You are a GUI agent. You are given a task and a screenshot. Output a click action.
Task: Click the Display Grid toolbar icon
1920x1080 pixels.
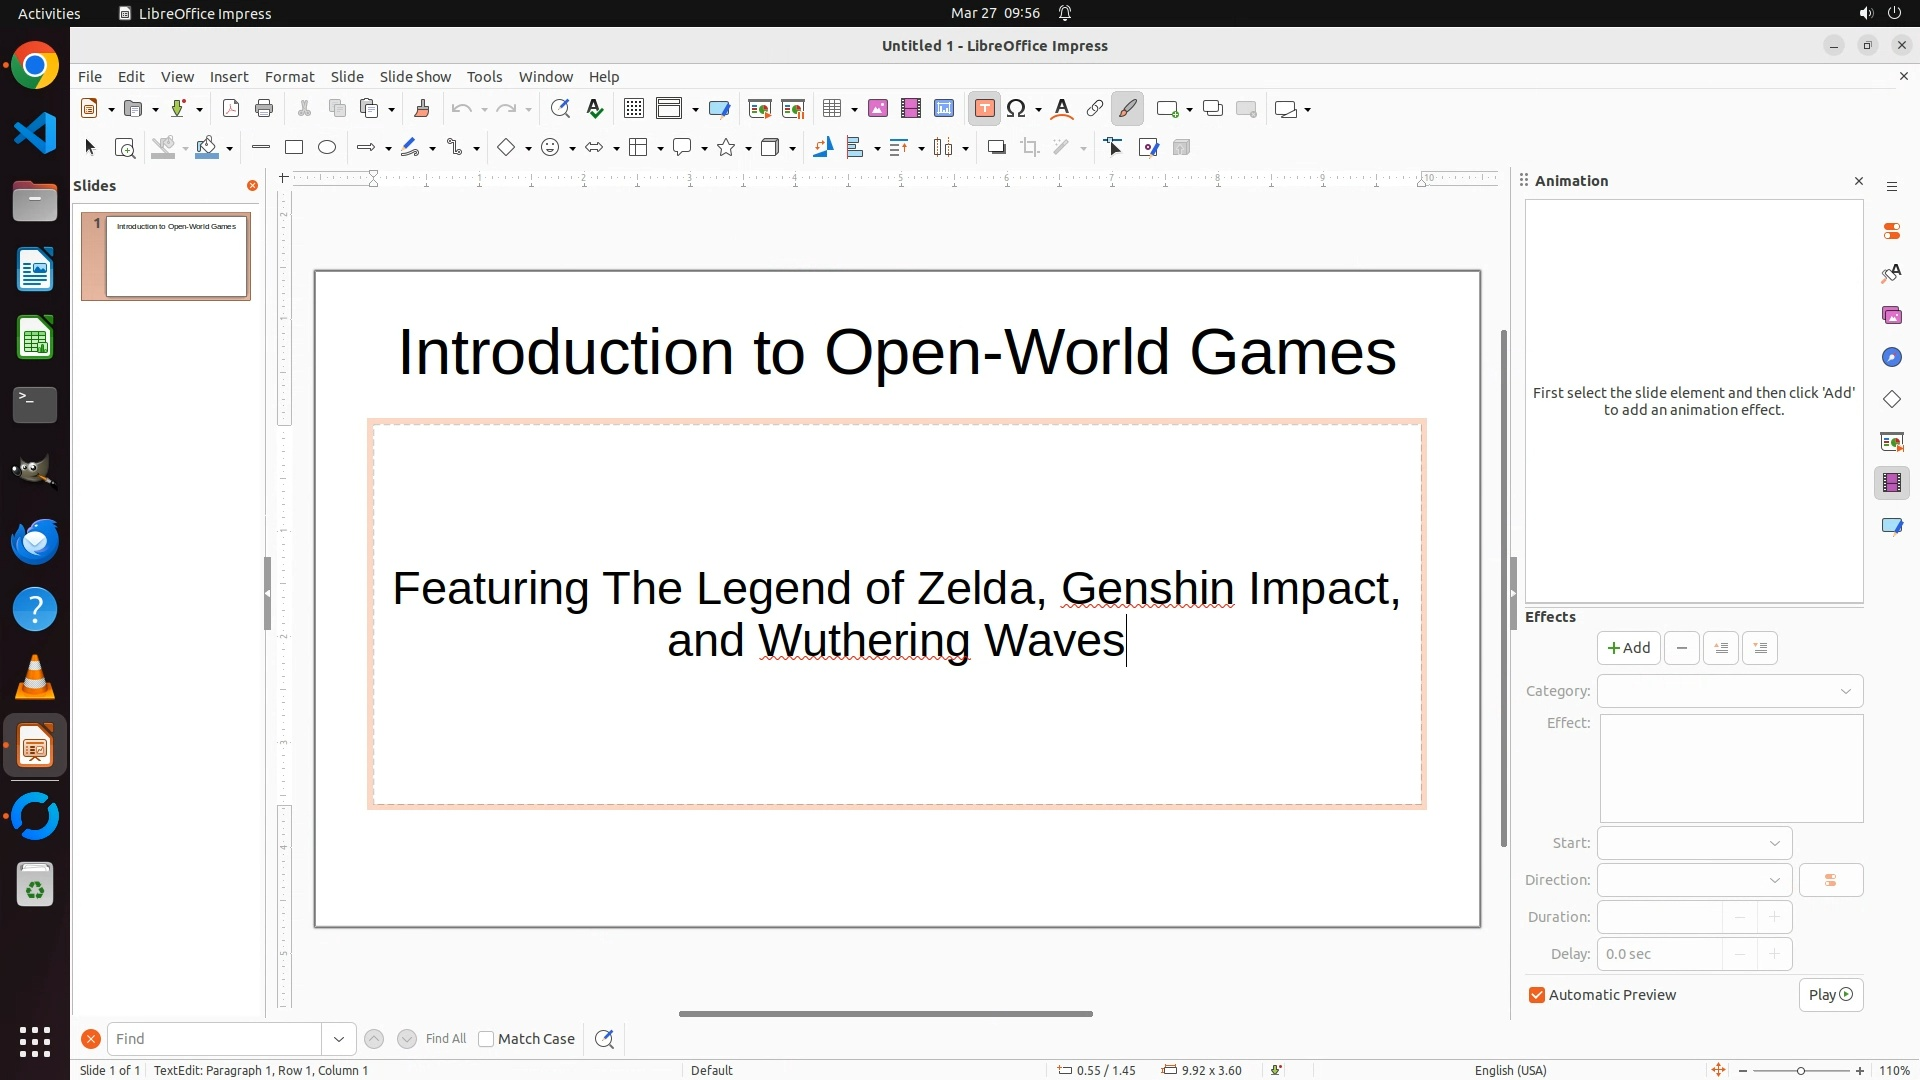click(x=633, y=109)
